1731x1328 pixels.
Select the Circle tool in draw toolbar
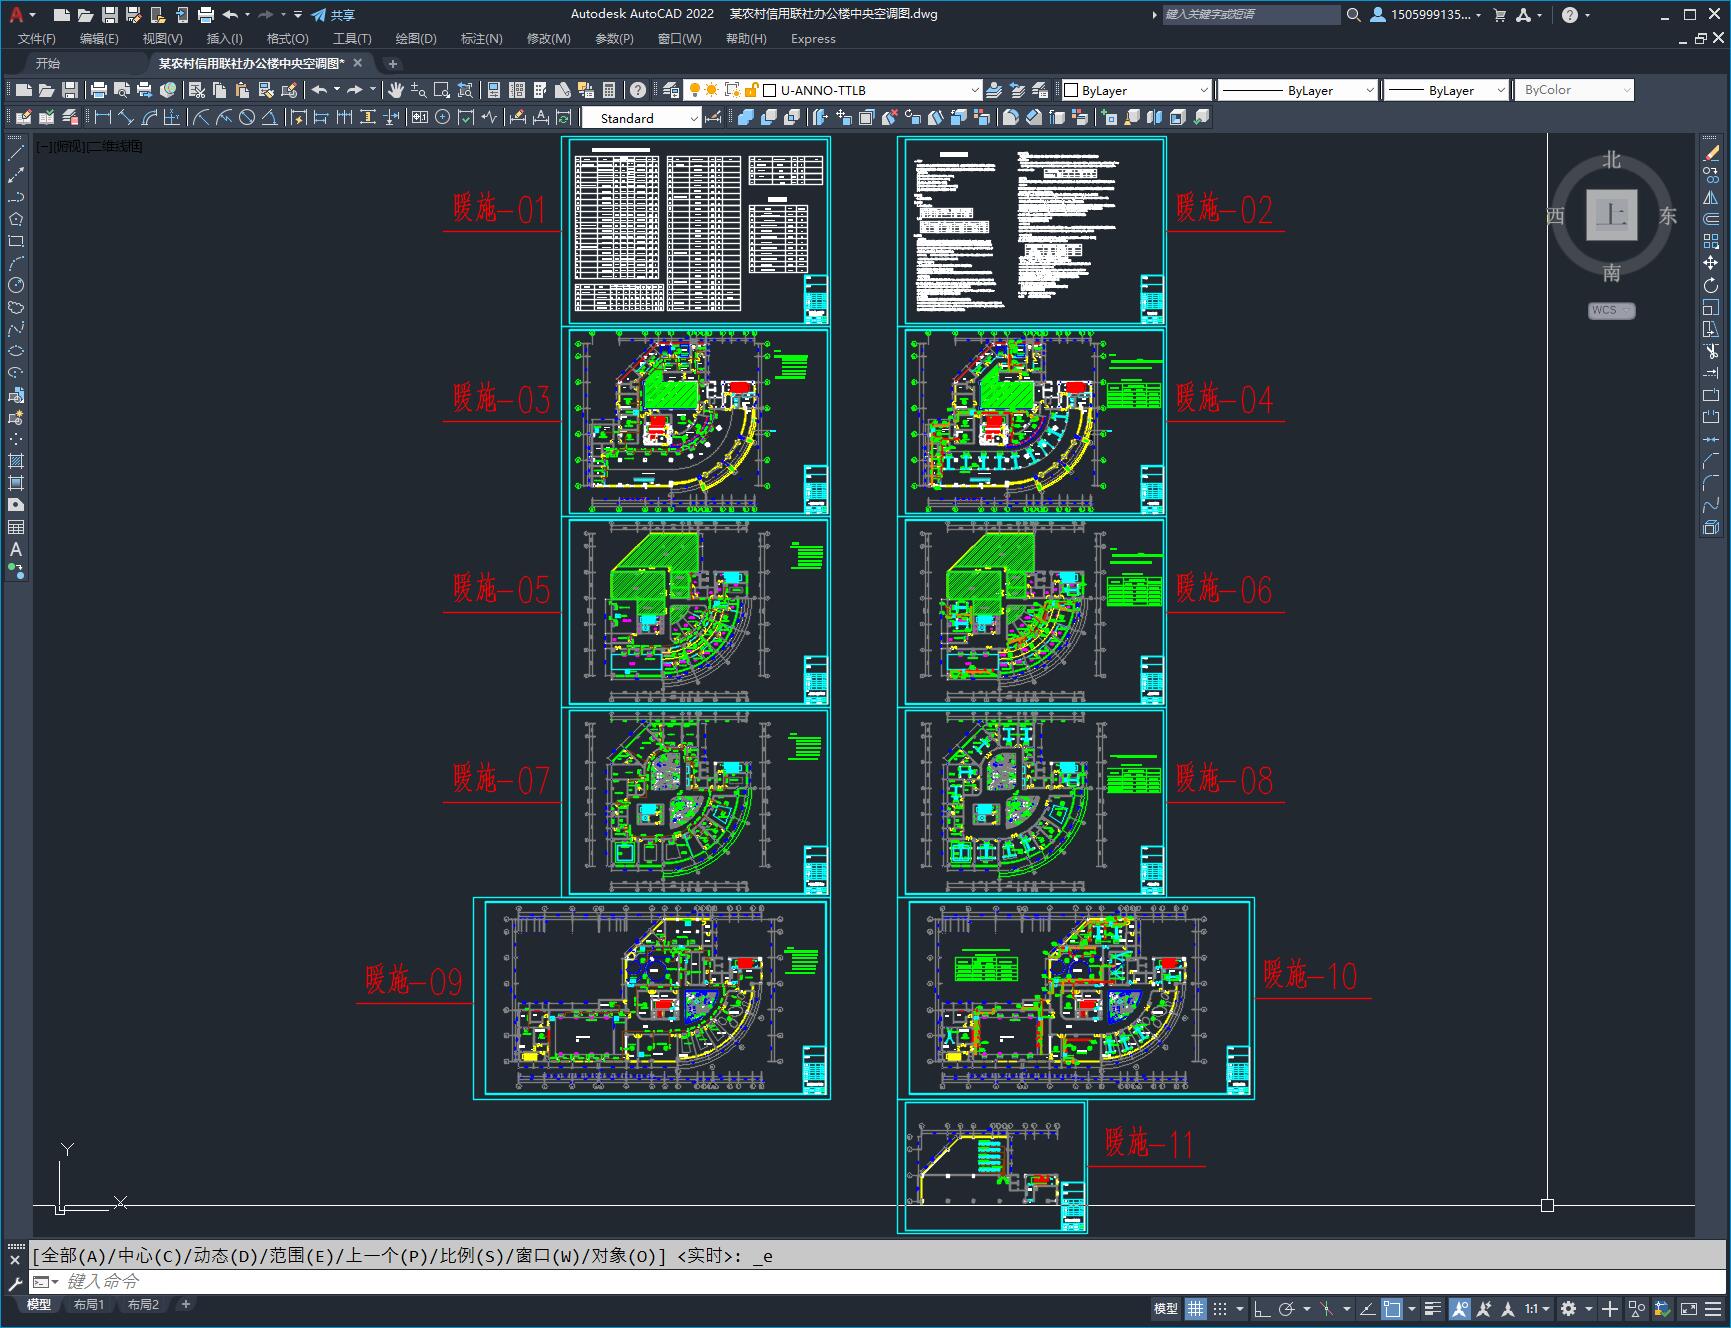[x=16, y=285]
